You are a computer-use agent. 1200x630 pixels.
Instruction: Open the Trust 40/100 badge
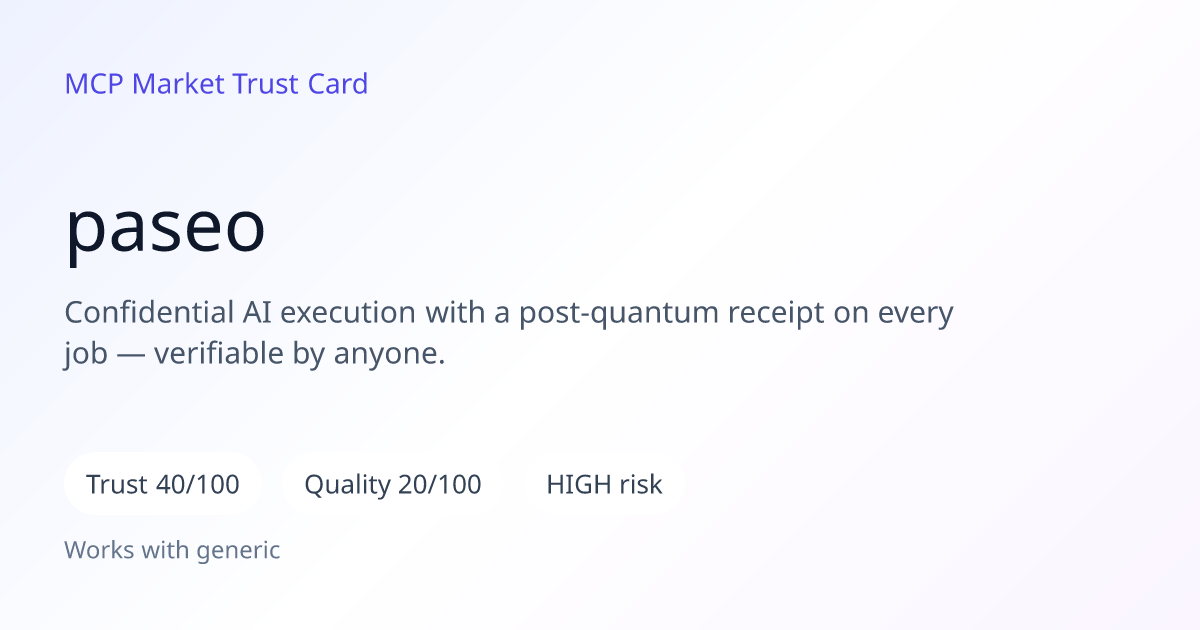pyautogui.click(x=163, y=485)
